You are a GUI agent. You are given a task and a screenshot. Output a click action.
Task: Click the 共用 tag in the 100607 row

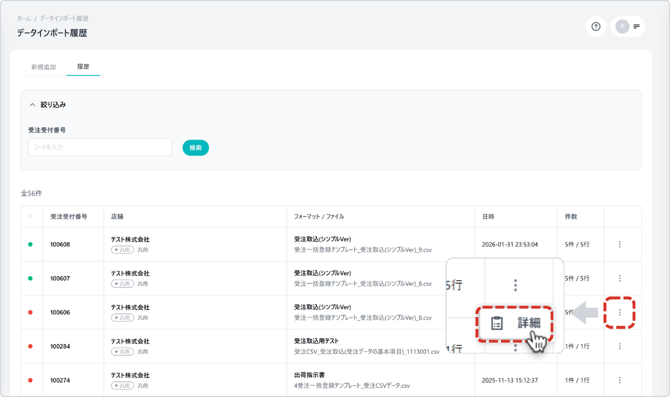coord(122,284)
